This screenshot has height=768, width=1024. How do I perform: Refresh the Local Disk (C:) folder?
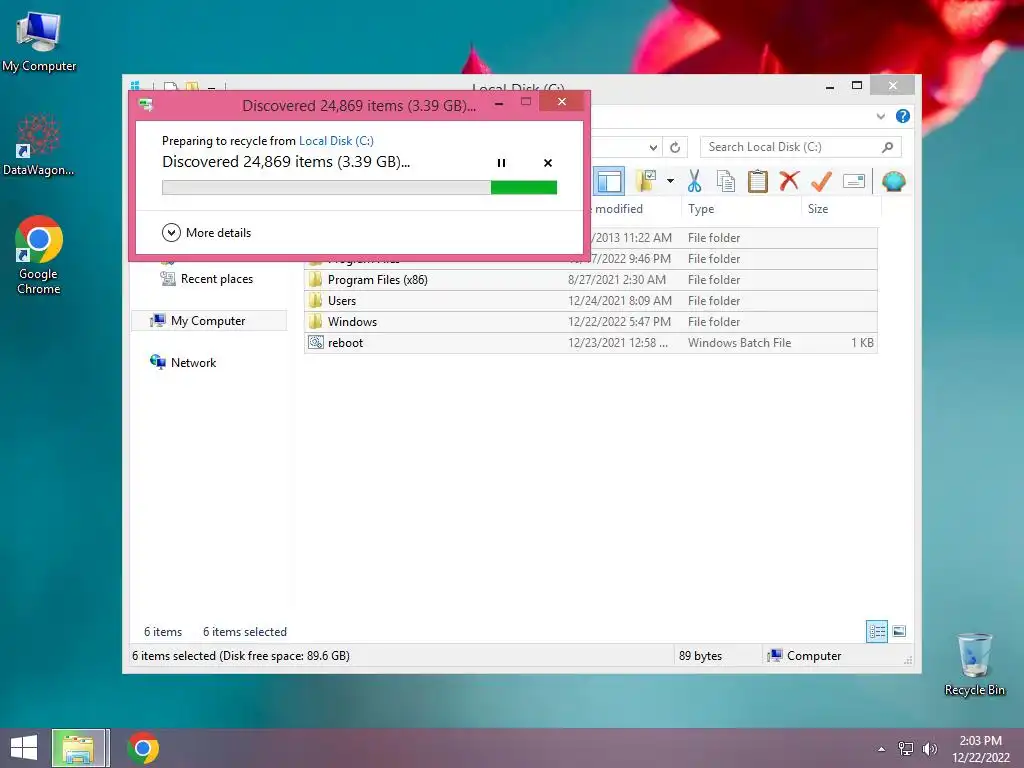[x=675, y=147]
